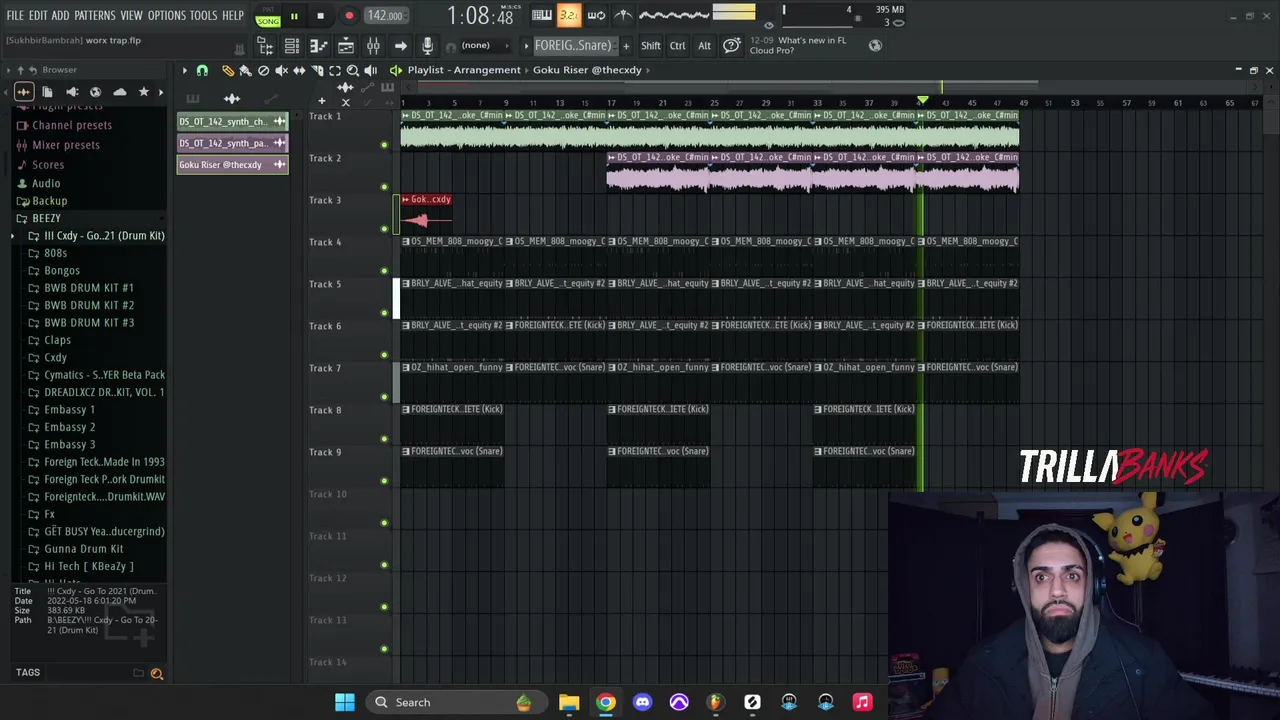Select the playlist delete tool
Screen dimensions: 1280x720
[x=263, y=70]
